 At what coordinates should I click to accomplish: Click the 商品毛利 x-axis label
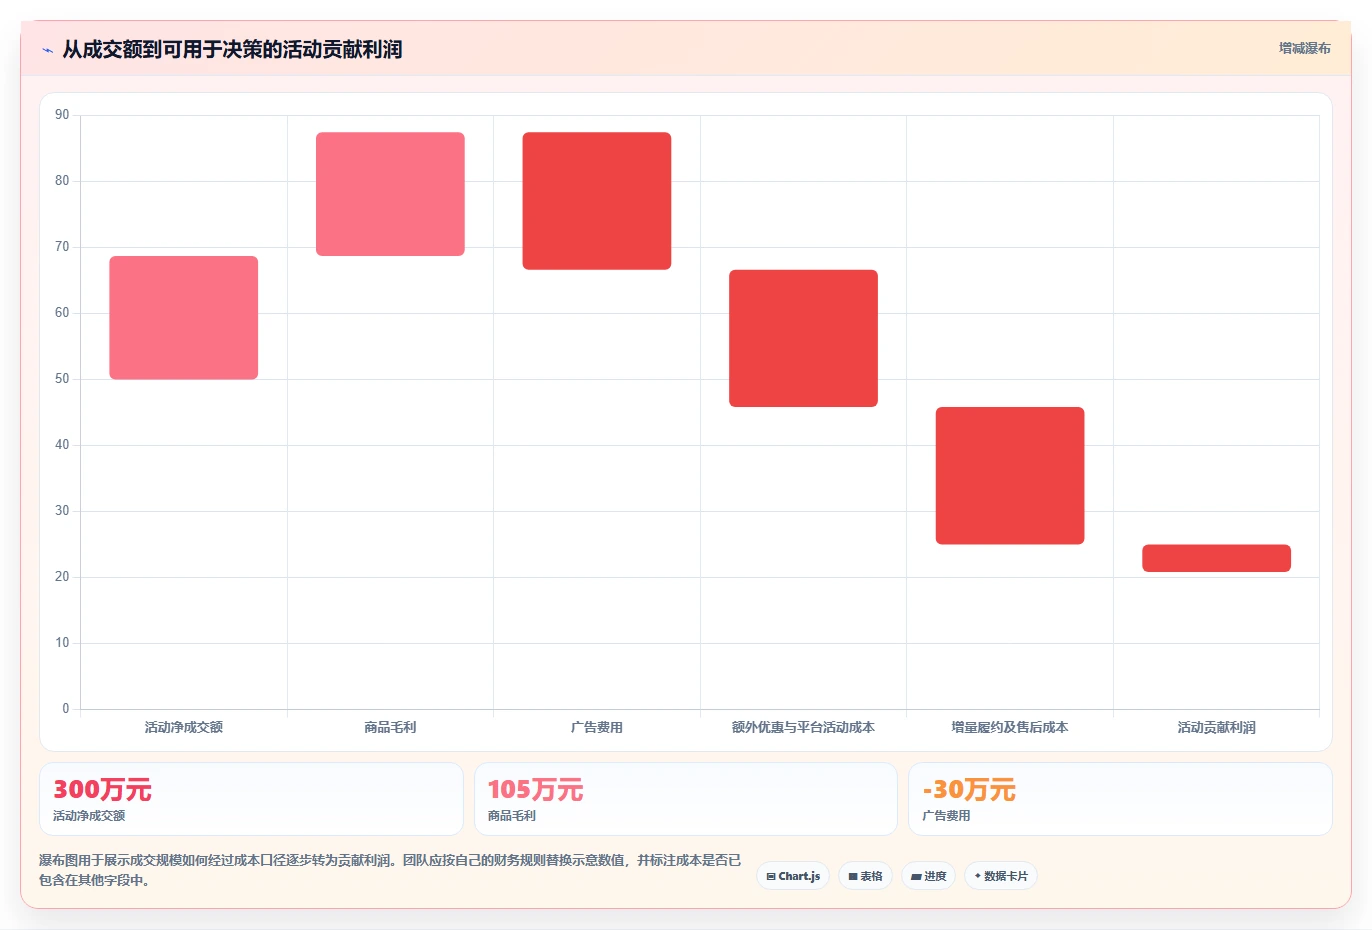point(390,727)
